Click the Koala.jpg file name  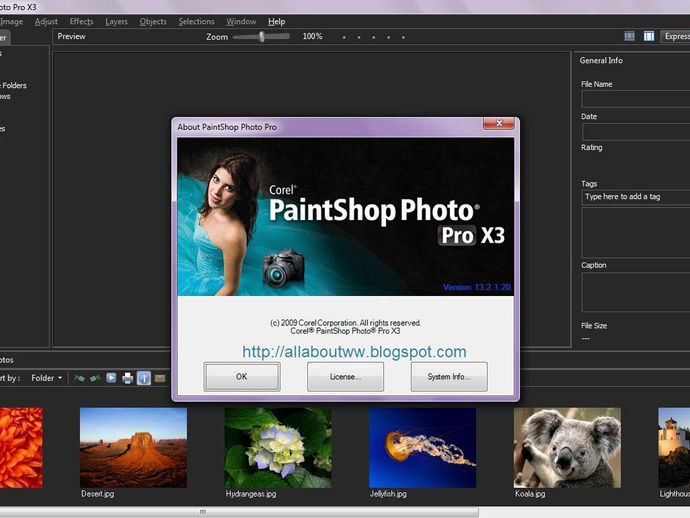[530, 494]
